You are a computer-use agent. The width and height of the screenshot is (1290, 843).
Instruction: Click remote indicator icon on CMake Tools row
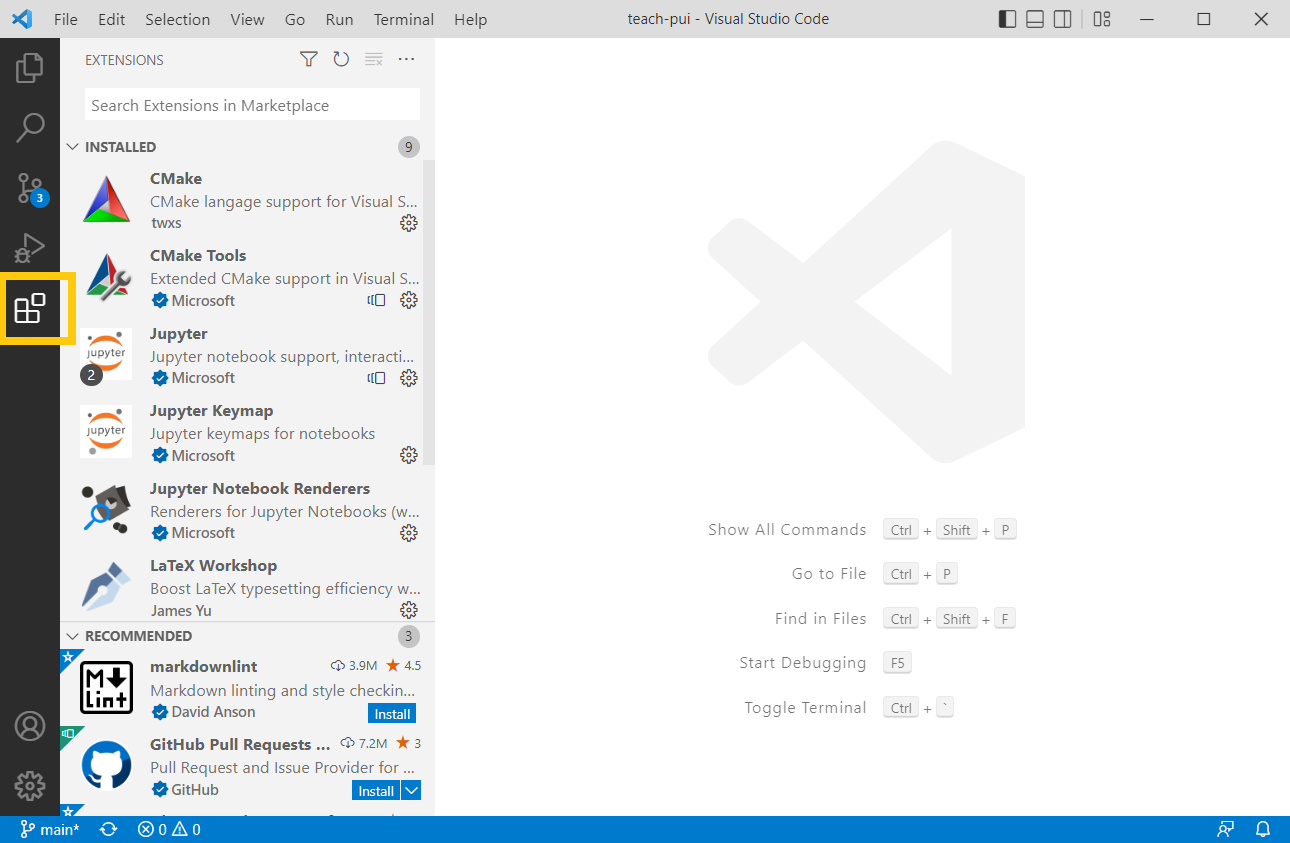376,300
